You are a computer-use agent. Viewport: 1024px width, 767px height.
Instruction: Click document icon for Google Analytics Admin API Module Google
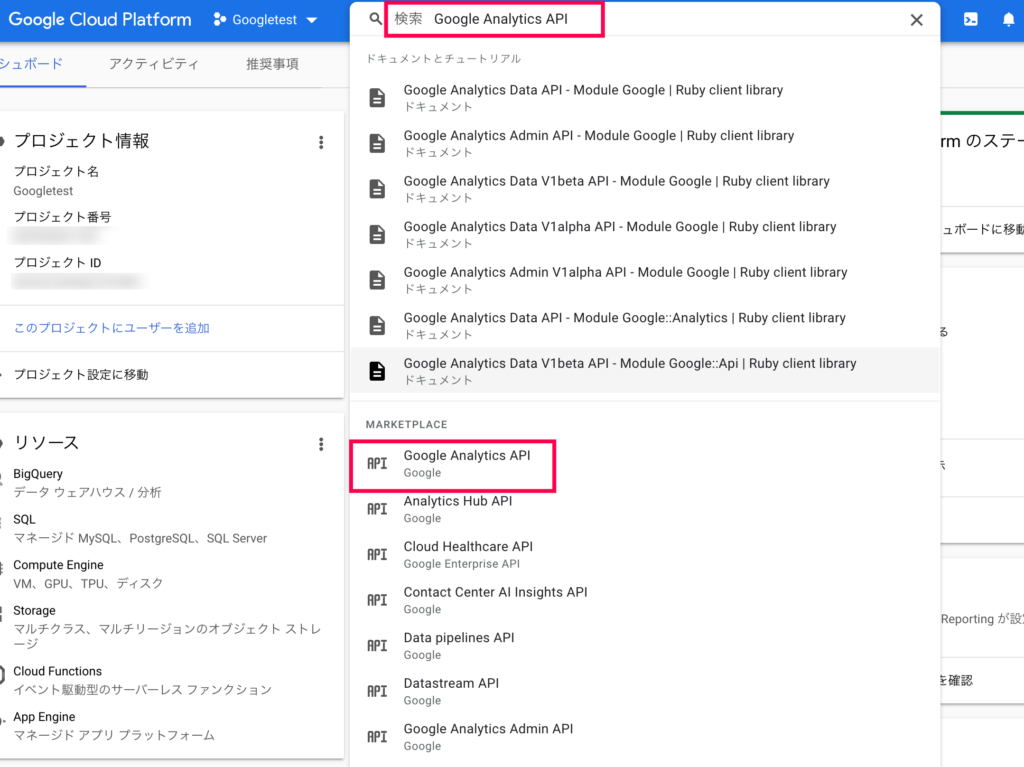pos(377,144)
